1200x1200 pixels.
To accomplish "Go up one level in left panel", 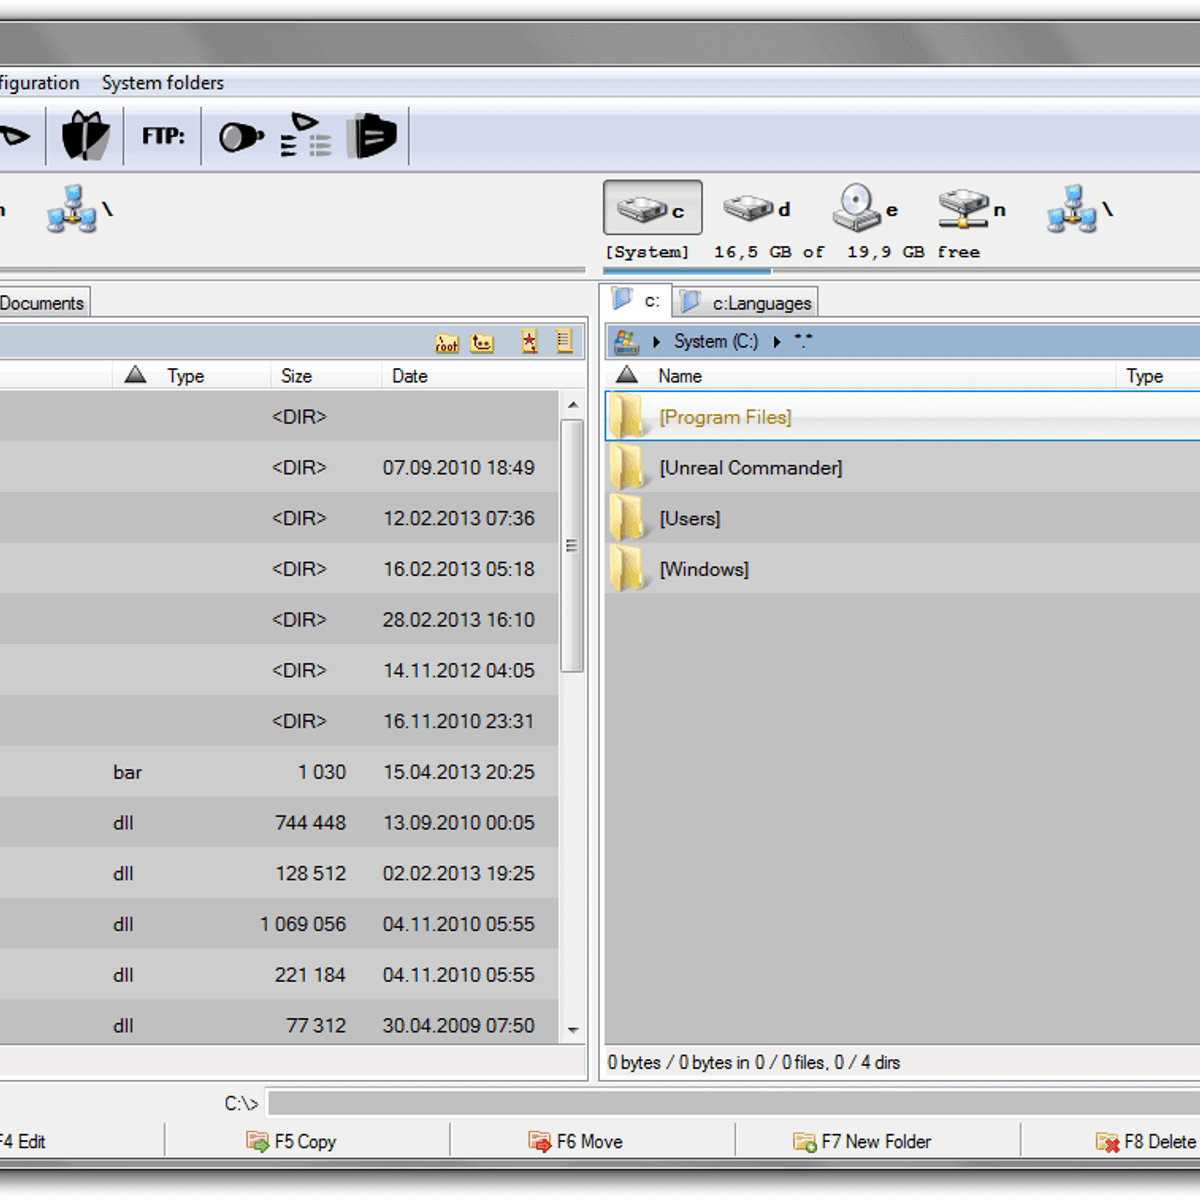I will tap(482, 343).
